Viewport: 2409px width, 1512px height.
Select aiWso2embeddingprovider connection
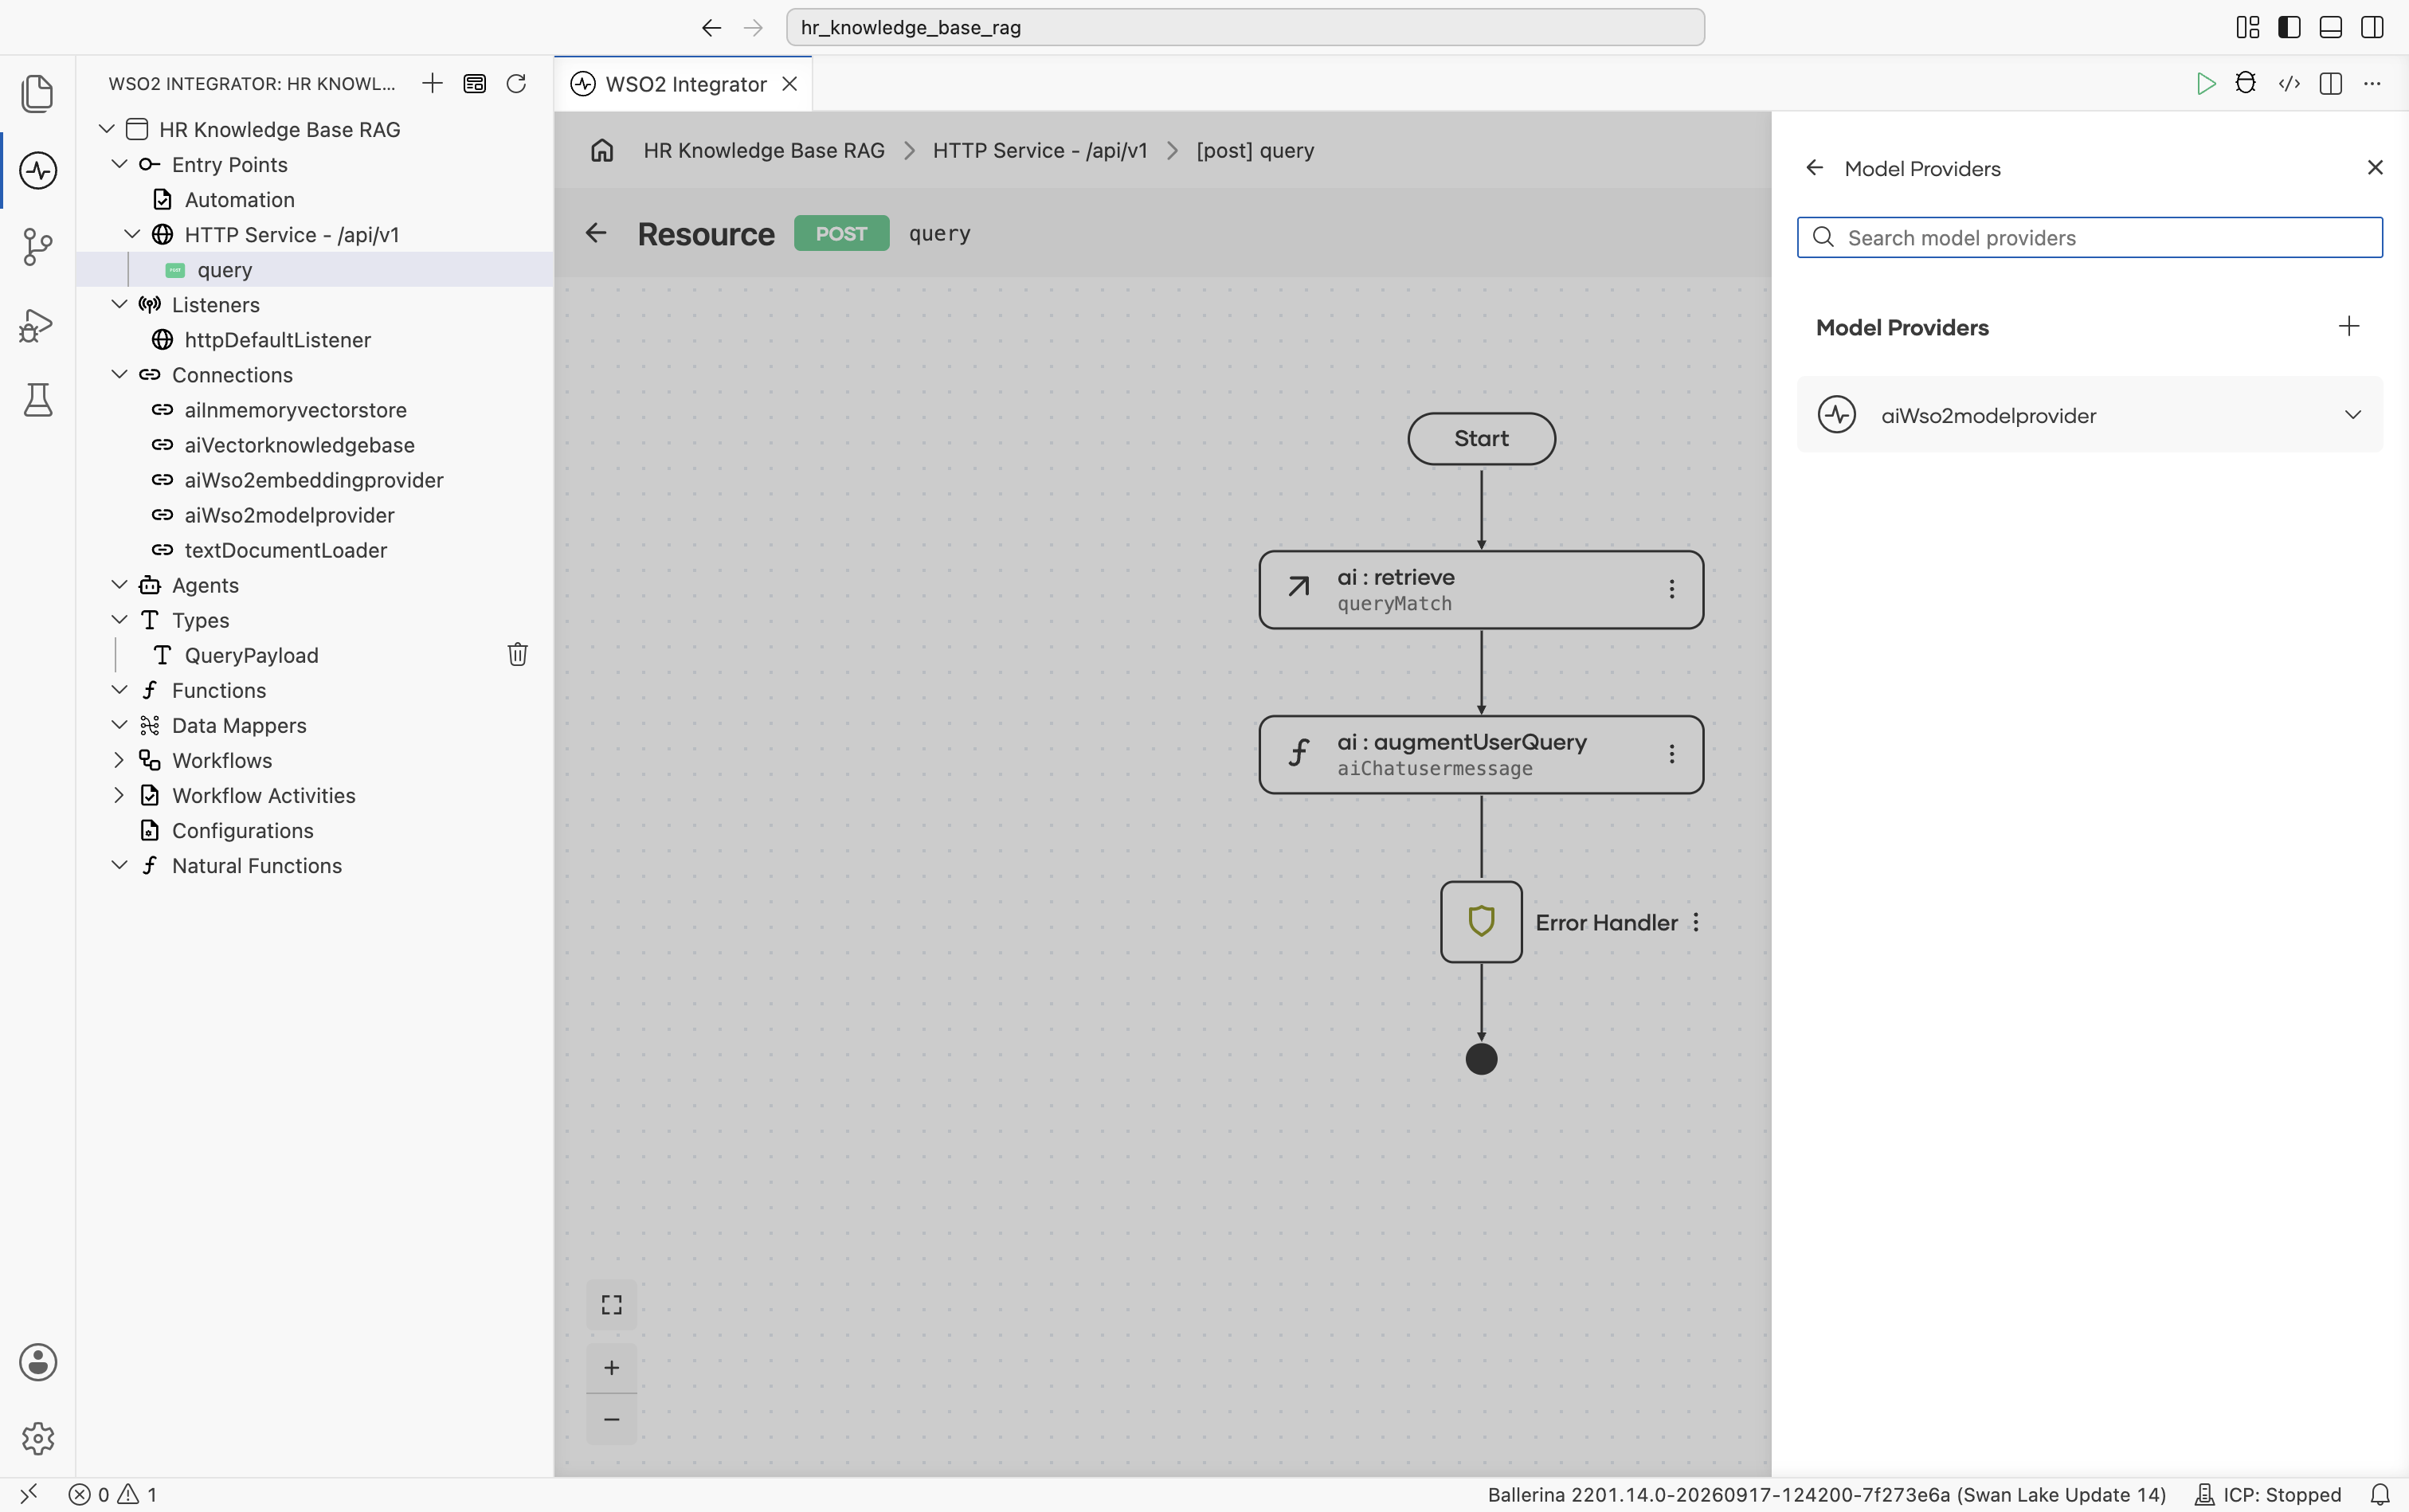(314, 480)
